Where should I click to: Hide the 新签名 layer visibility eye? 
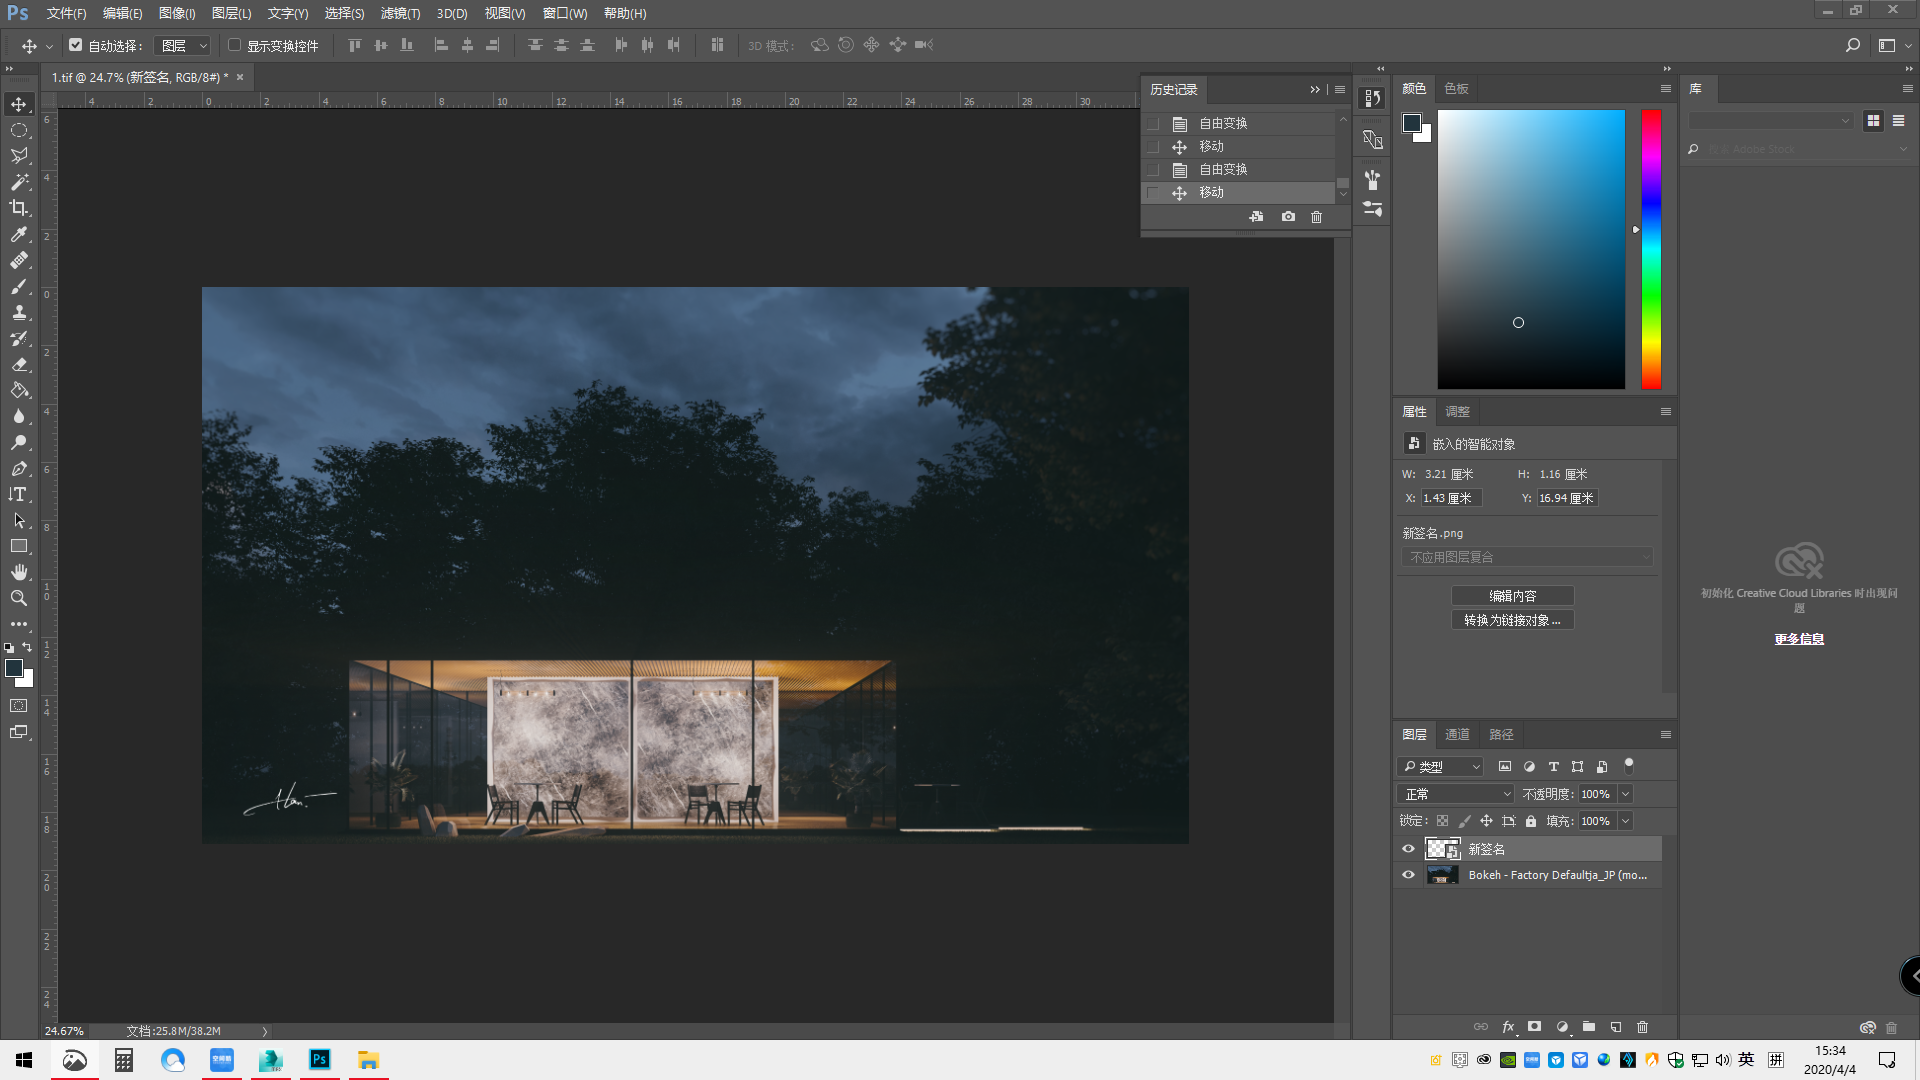tap(1408, 849)
